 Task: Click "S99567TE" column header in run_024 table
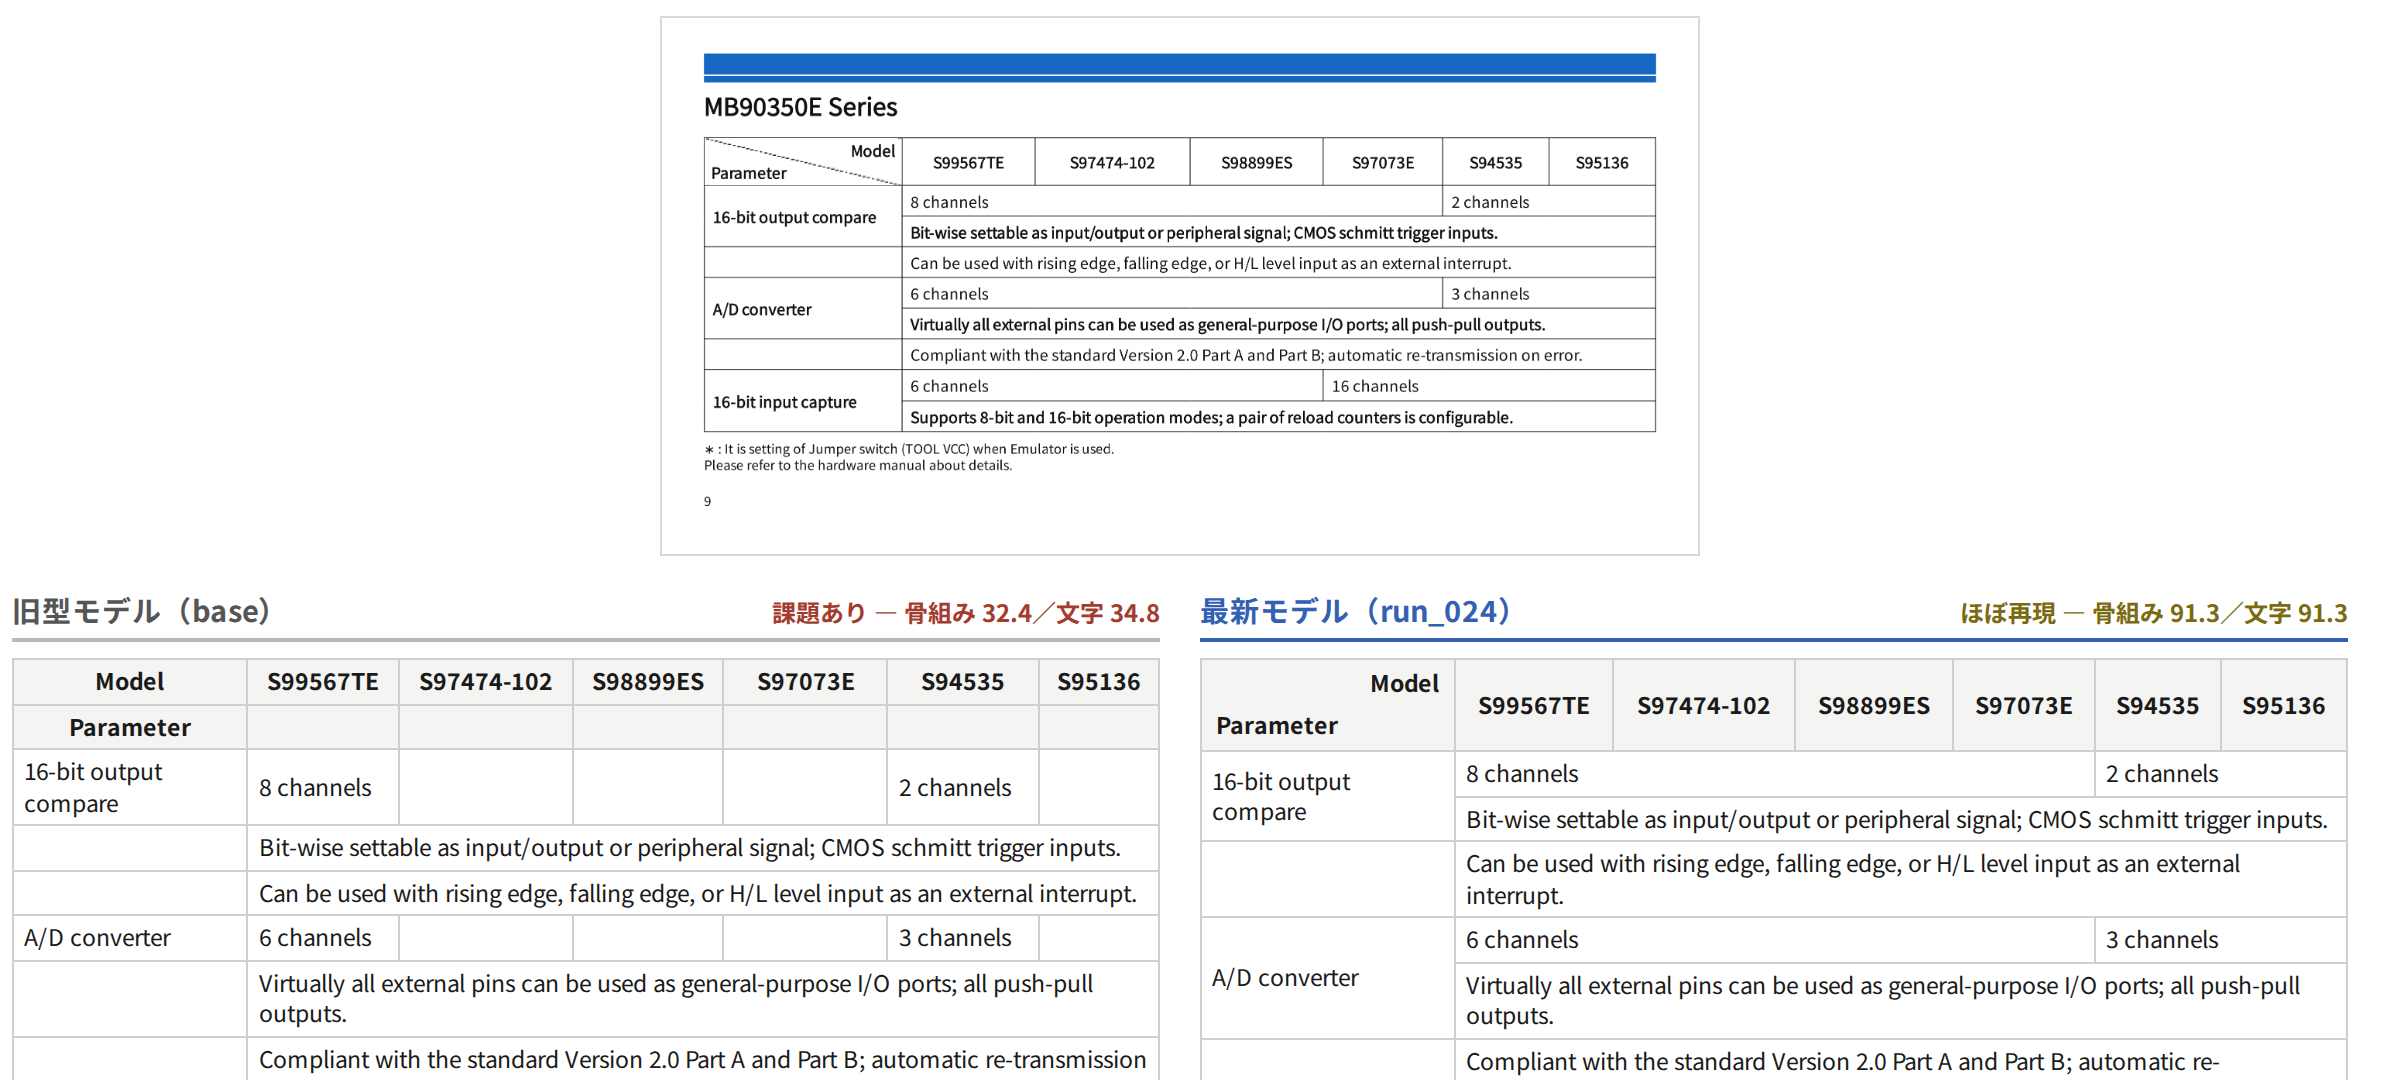[1534, 706]
